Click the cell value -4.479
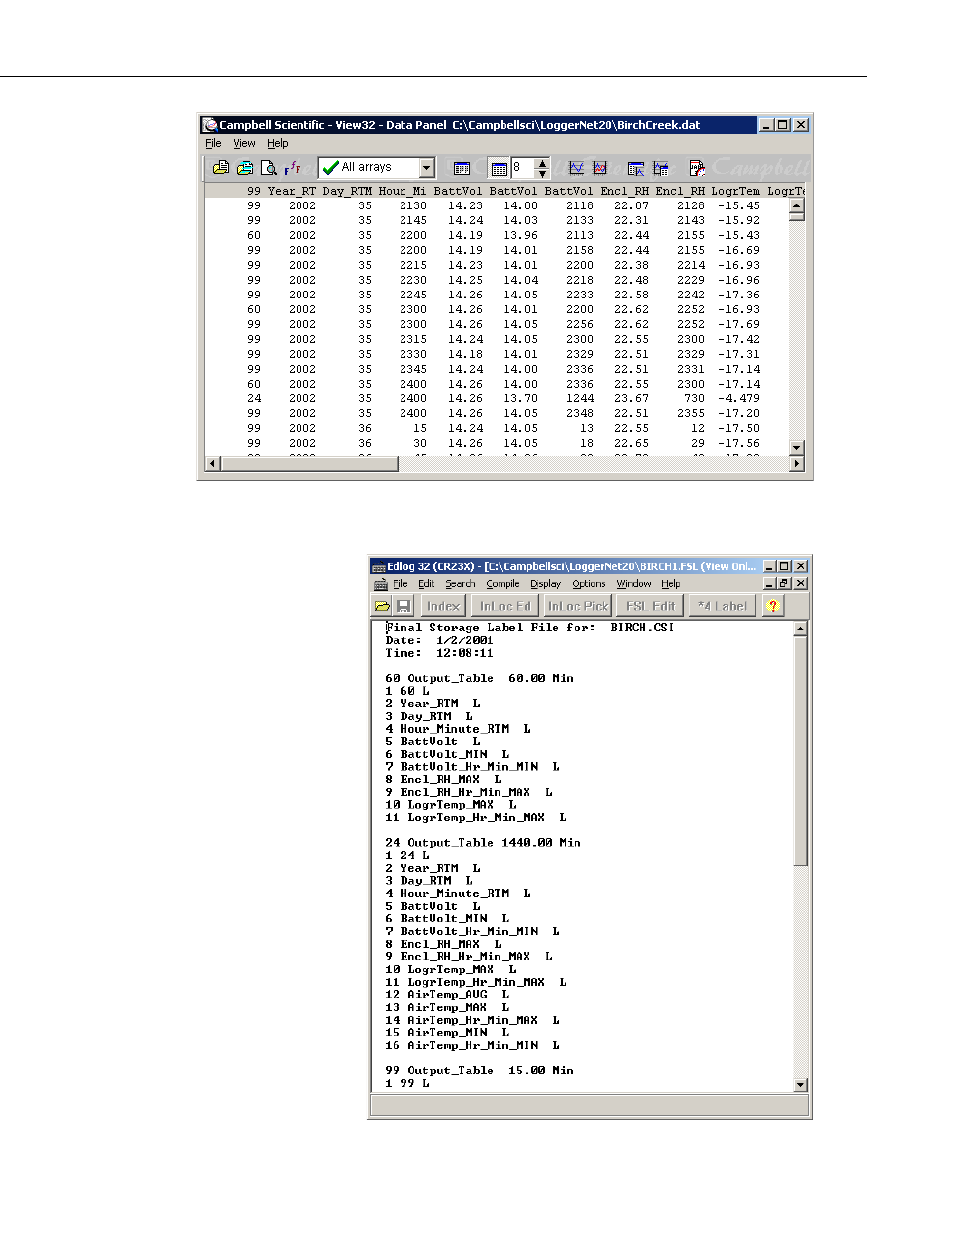This screenshot has height=1235, width=954. click(x=738, y=398)
